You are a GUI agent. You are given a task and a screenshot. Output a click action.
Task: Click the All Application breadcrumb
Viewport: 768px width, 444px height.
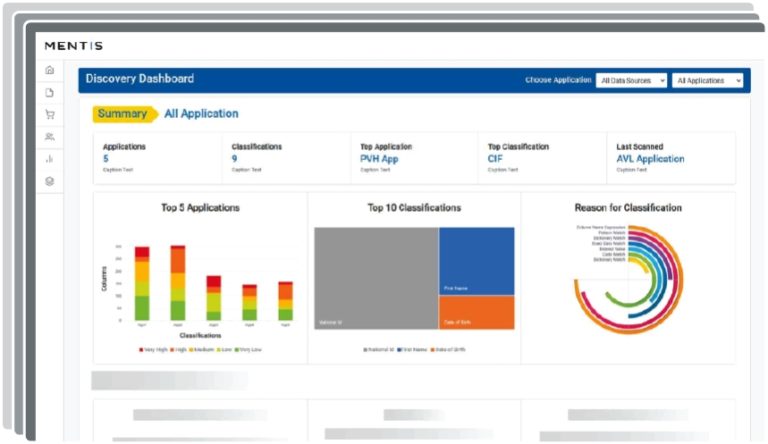(201, 114)
